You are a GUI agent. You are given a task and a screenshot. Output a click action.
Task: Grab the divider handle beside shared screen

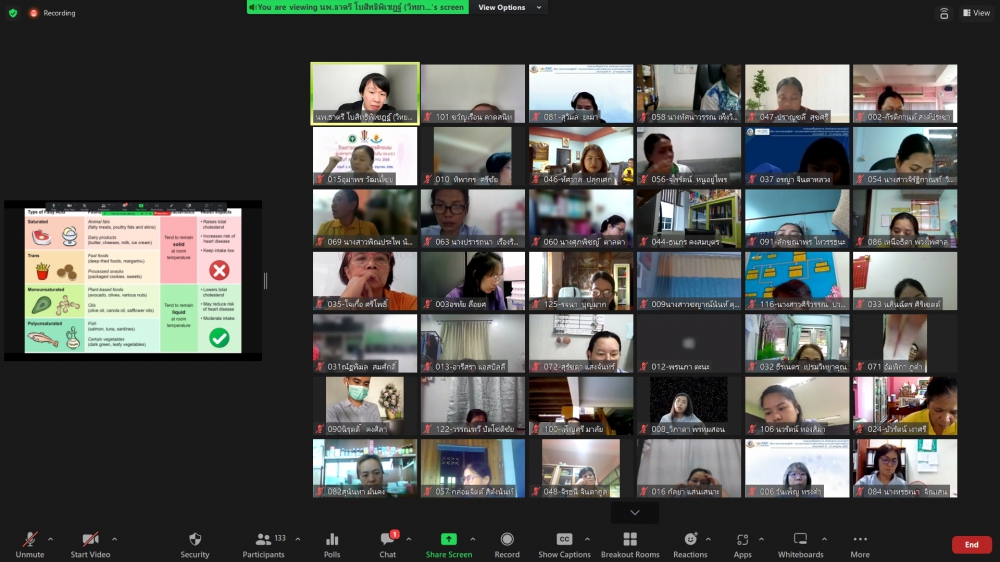pos(265,281)
